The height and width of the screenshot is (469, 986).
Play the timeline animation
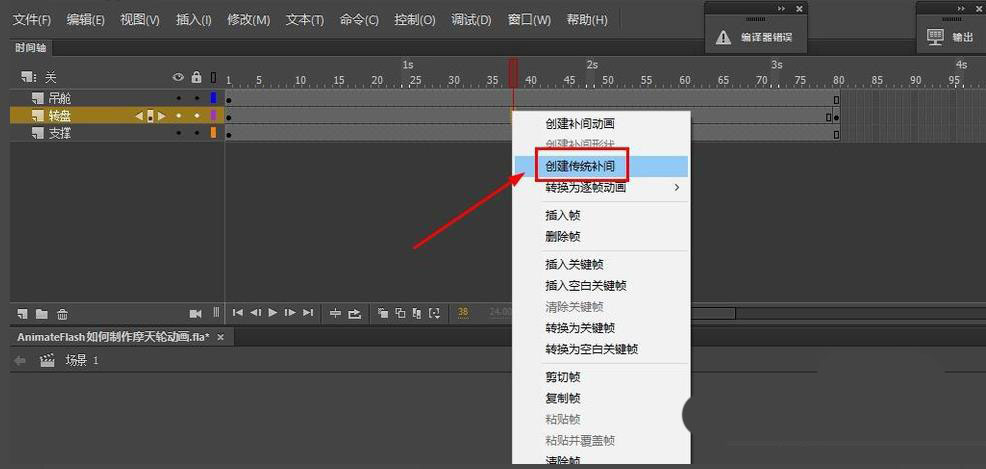[273, 312]
